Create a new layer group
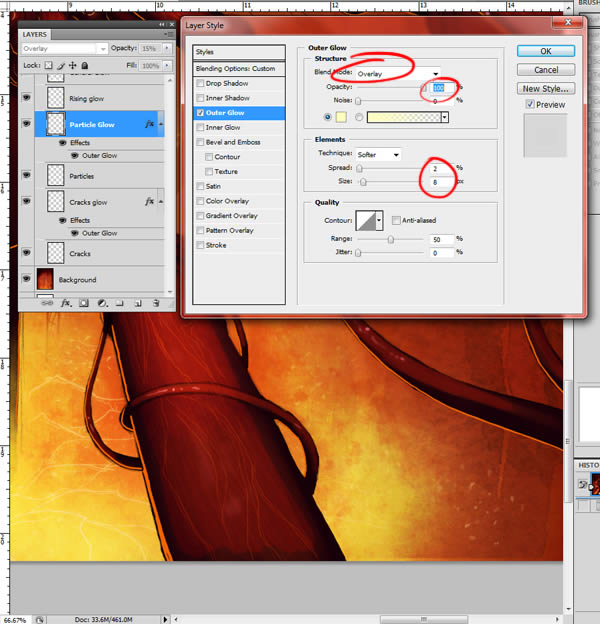The height and width of the screenshot is (624, 600). pos(119,304)
